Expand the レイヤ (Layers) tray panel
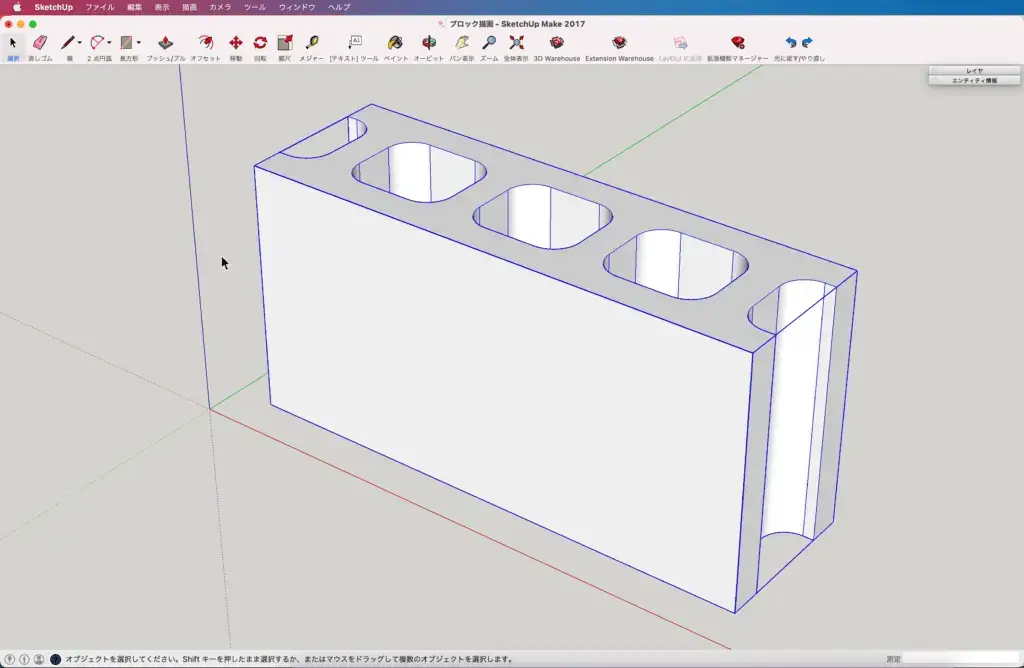 pos(974,71)
